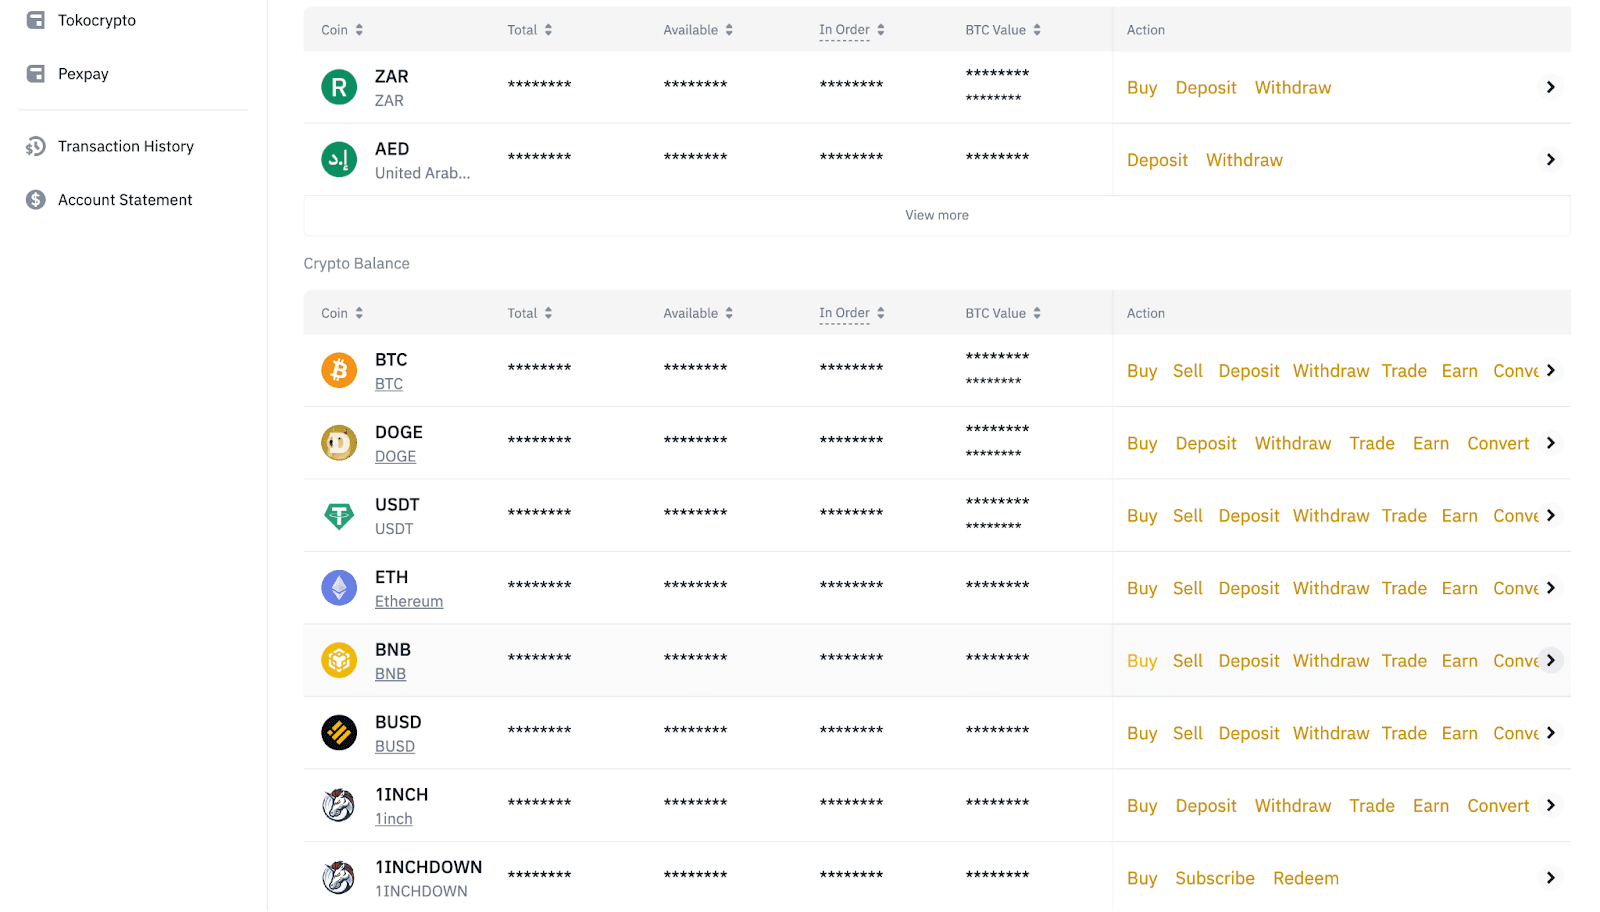
Task: Open the Ethereum coin name link
Action: click(x=409, y=601)
